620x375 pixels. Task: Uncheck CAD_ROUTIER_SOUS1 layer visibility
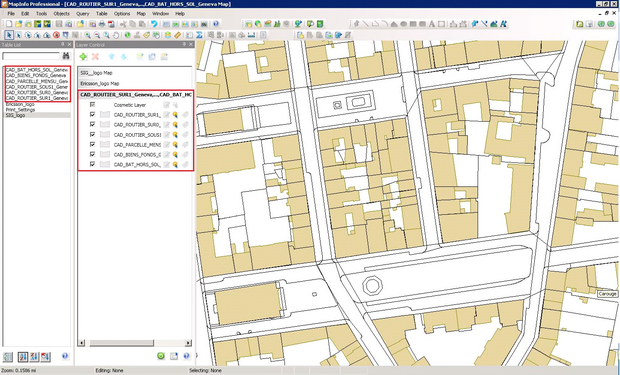(x=93, y=134)
